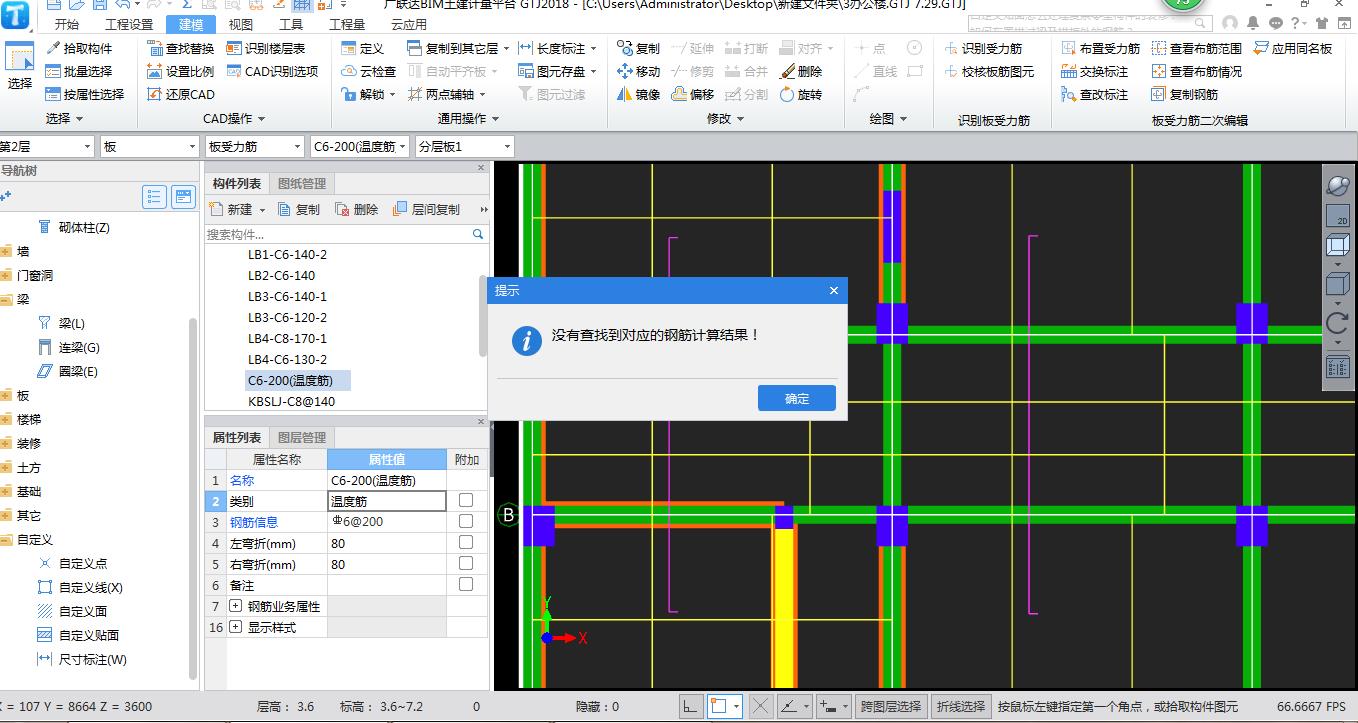Image resolution: width=1358 pixels, height=723 pixels.
Task: Click 布置受力筋 place rebar tool
Action: 1100,48
